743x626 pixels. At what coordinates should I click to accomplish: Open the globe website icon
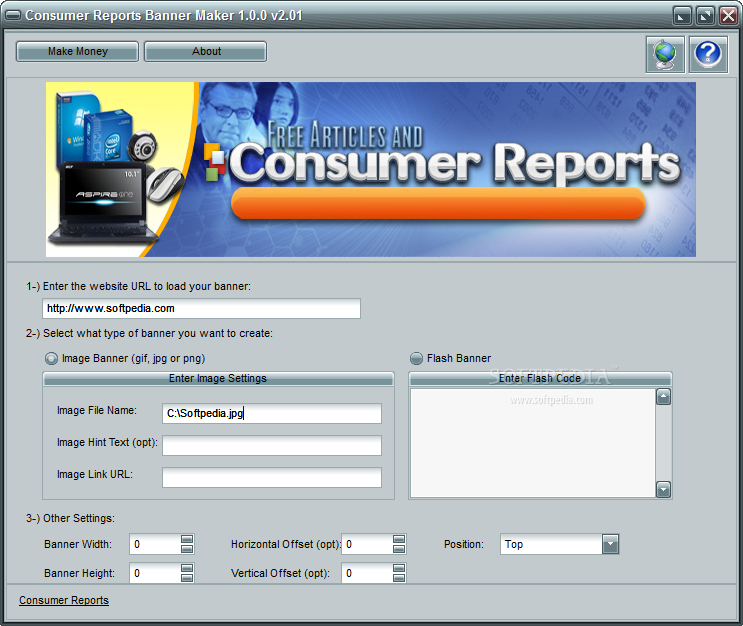point(665,55)
